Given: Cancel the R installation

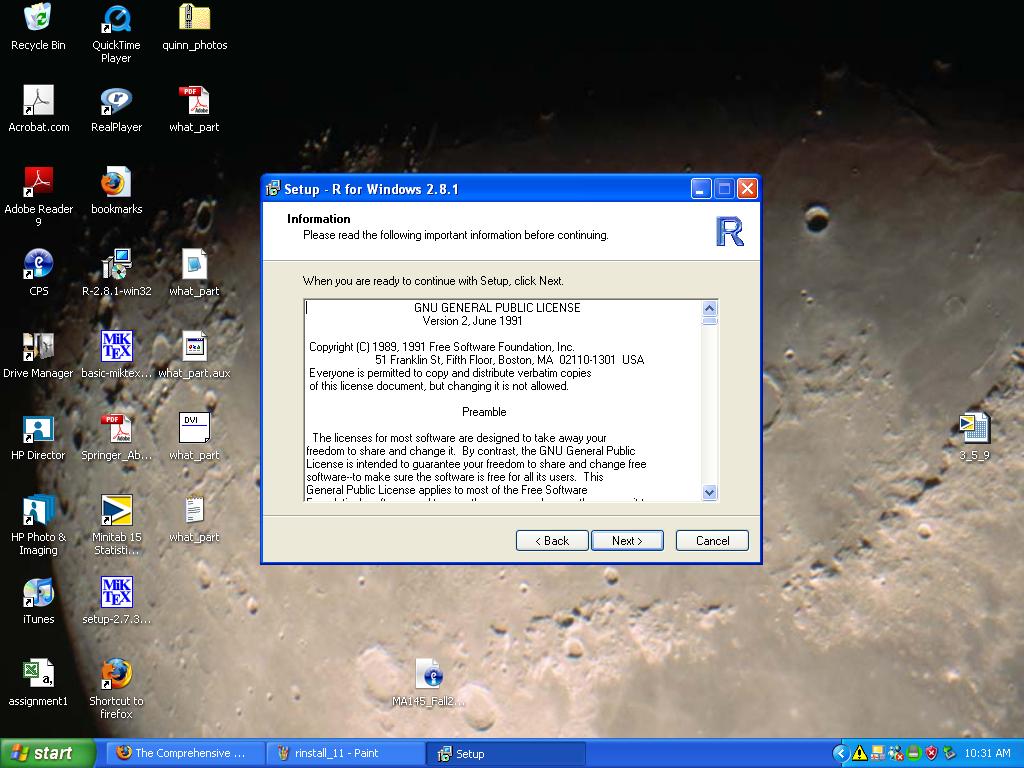Looking at the screenshot, I should point(711,540).
